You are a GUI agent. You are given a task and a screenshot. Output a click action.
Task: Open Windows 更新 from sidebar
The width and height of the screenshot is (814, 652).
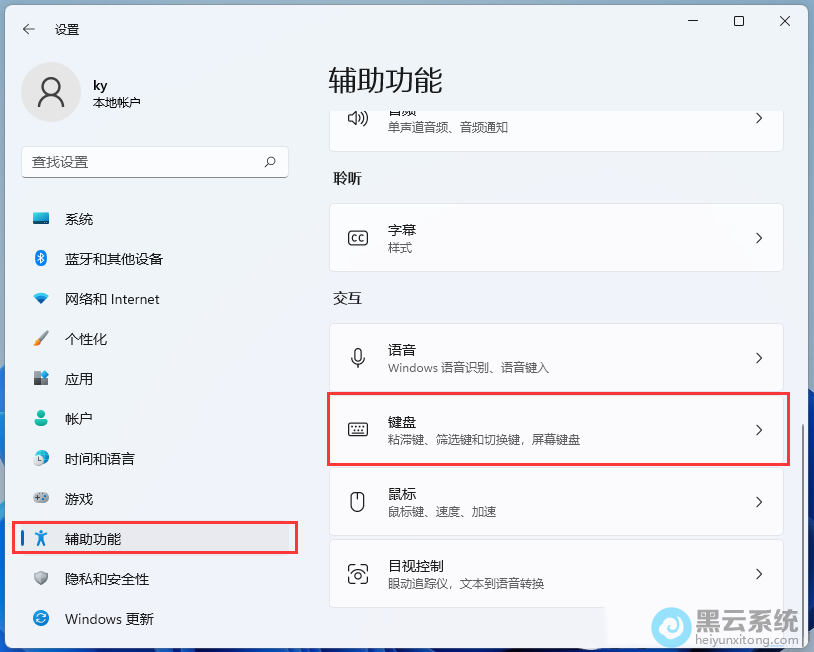click(109, 619)
